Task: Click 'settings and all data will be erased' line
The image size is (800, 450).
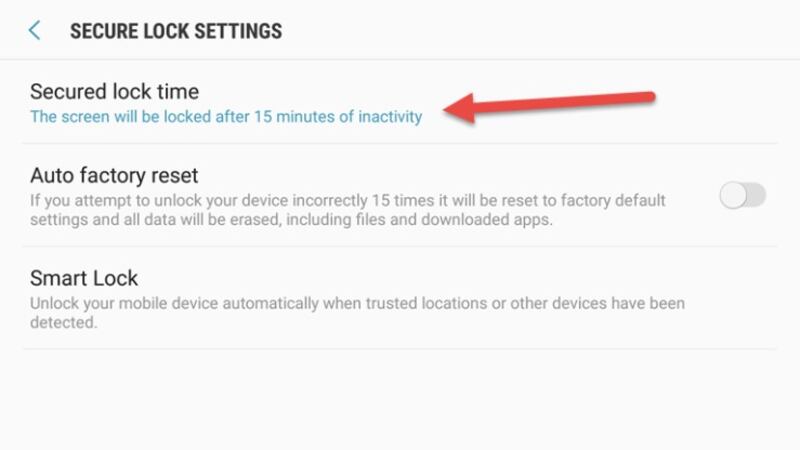Action: point(291,220)
